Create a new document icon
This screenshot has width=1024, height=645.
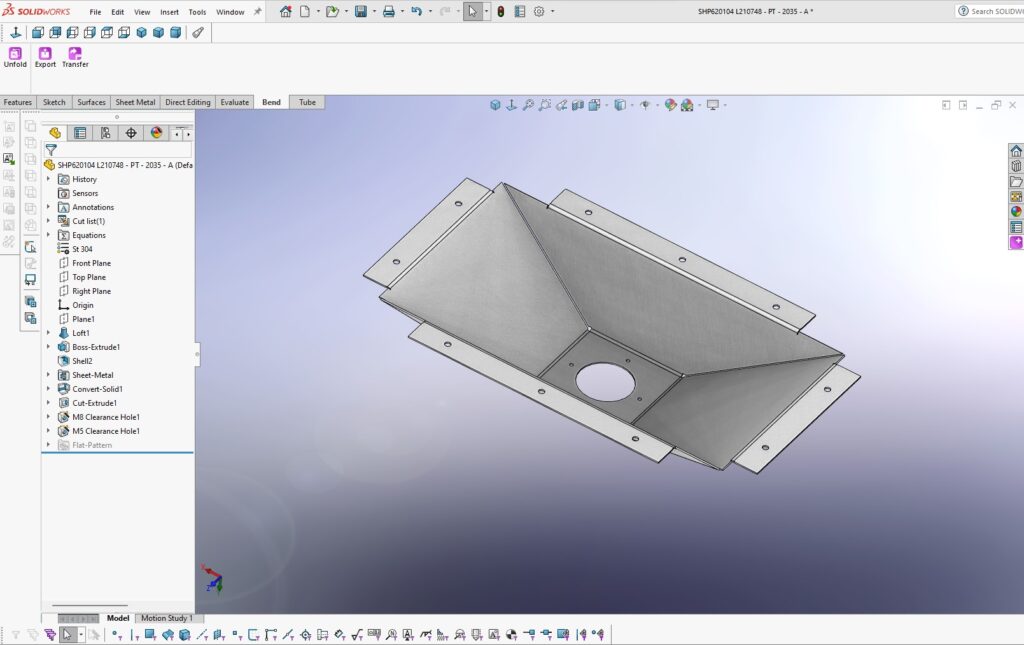point(305,12)
